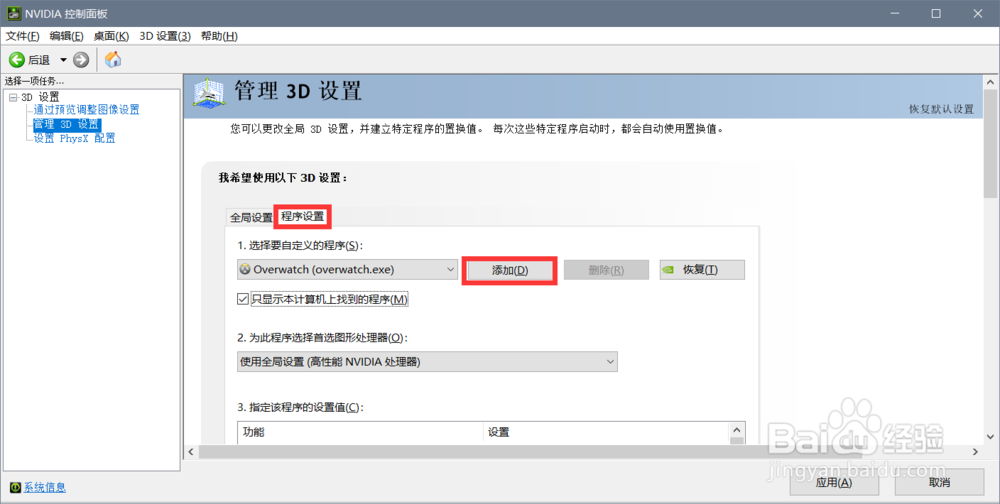This screenshot has width=1000, height=504.
Task: Select 管理 3D 设置 in the tree
Action: (x=67, y=124)
